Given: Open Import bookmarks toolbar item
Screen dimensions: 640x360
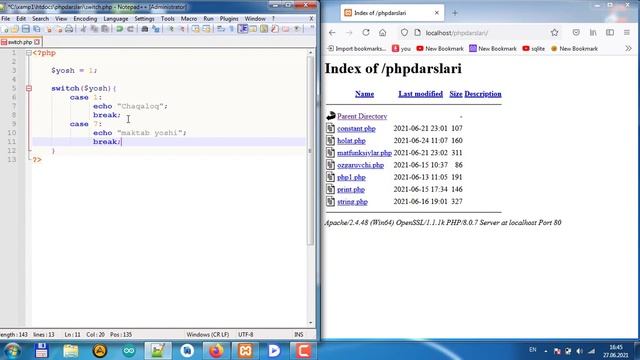Looking at the screenshot, I should click(x=357, y=49).
